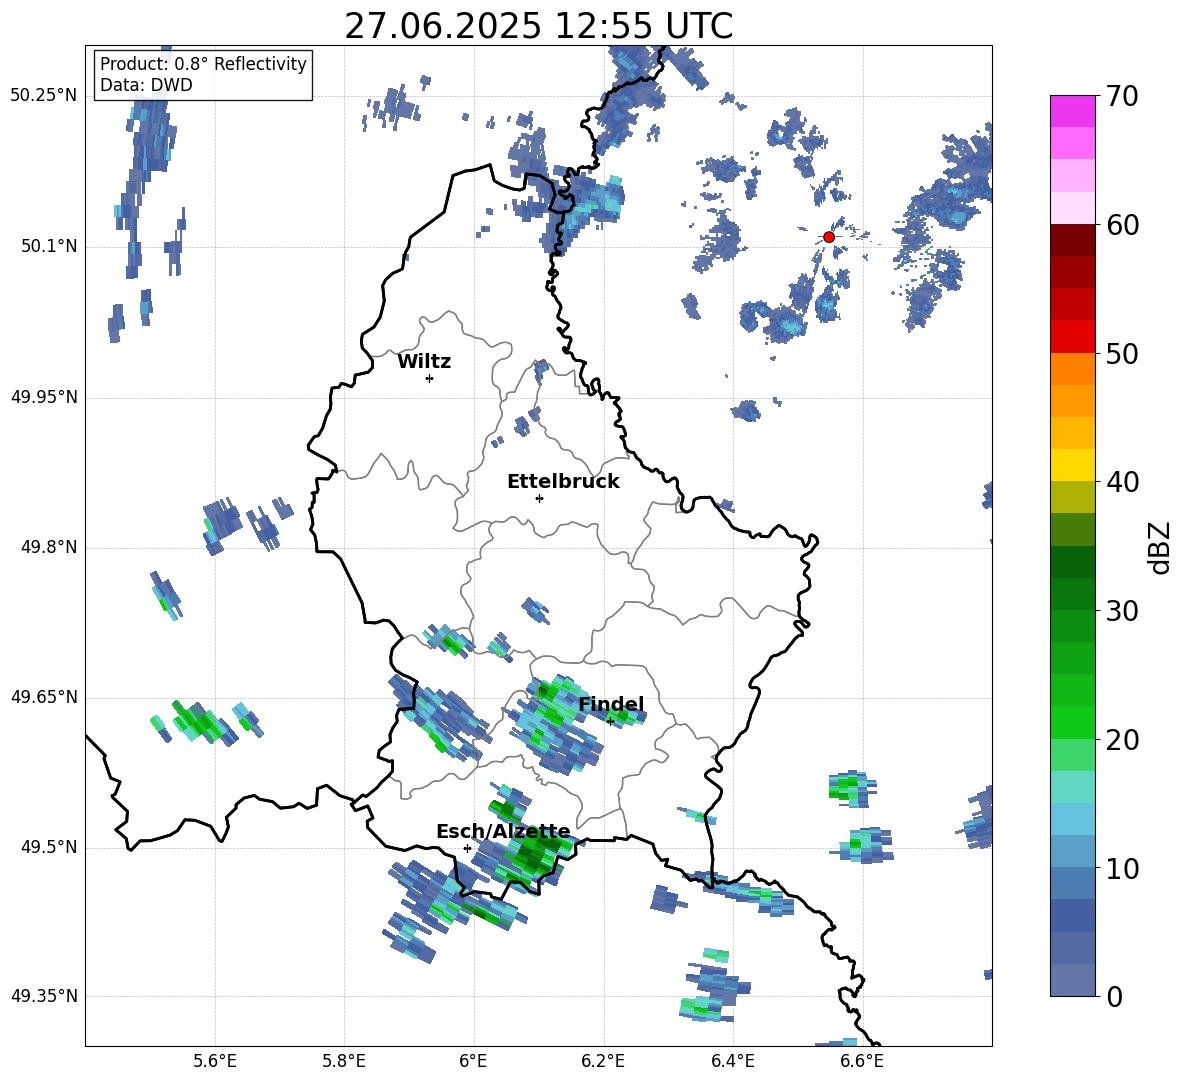Click the colorbar tick value 70
This screenshot has height=1081, width=1184.
click(1122, 97)
